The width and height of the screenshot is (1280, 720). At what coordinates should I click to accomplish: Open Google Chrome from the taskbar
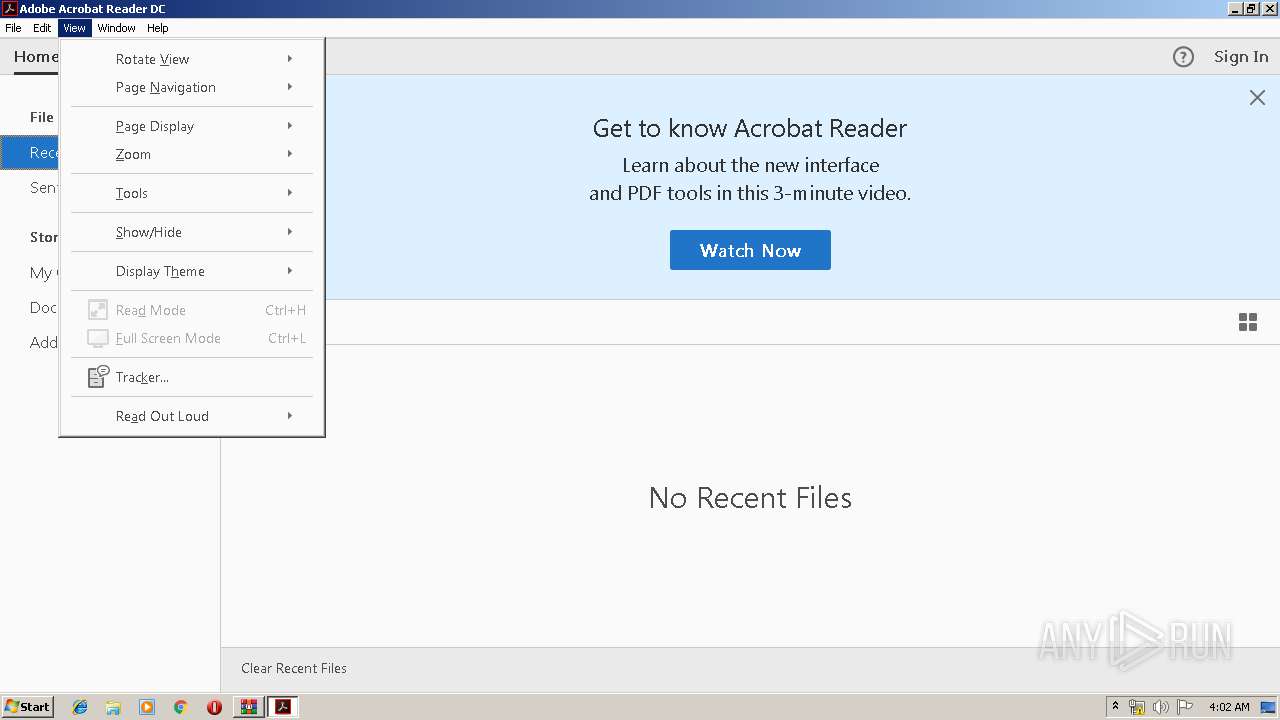[180, 707]
